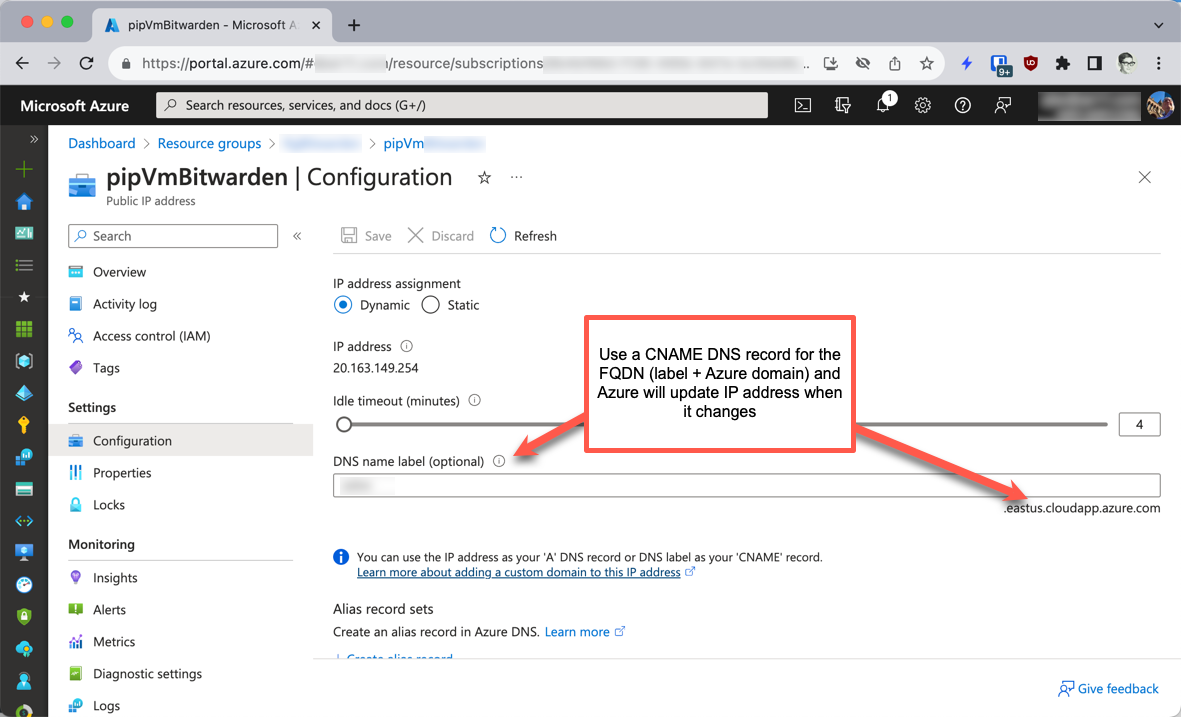Open the Create a resource plus icon

(22, 169)
